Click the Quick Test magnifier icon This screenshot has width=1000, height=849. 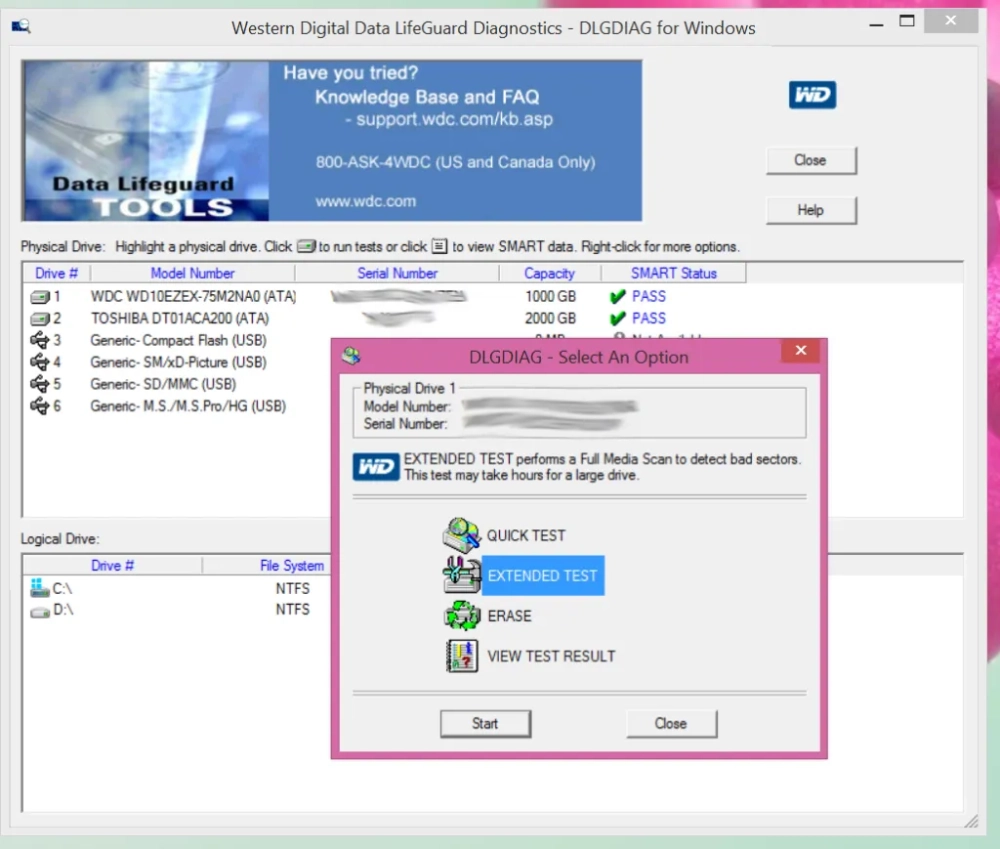[461, 535]
